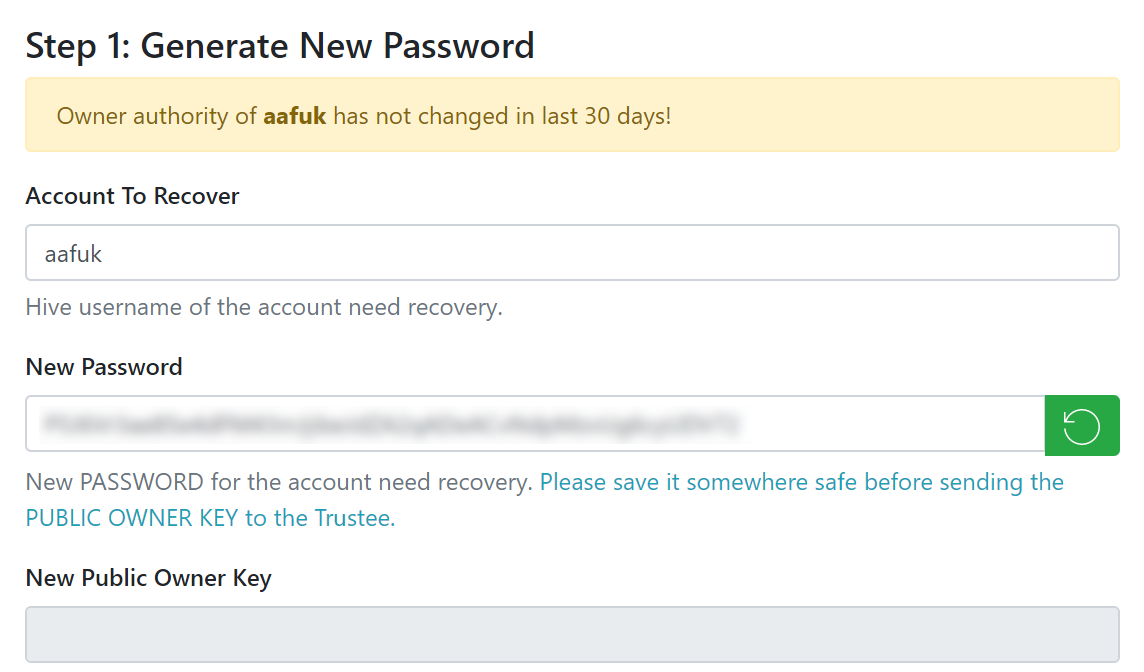1144x672 pixels.
Task: Click the 'Owner authority of' alert text
Action: [x=157, y=116]
